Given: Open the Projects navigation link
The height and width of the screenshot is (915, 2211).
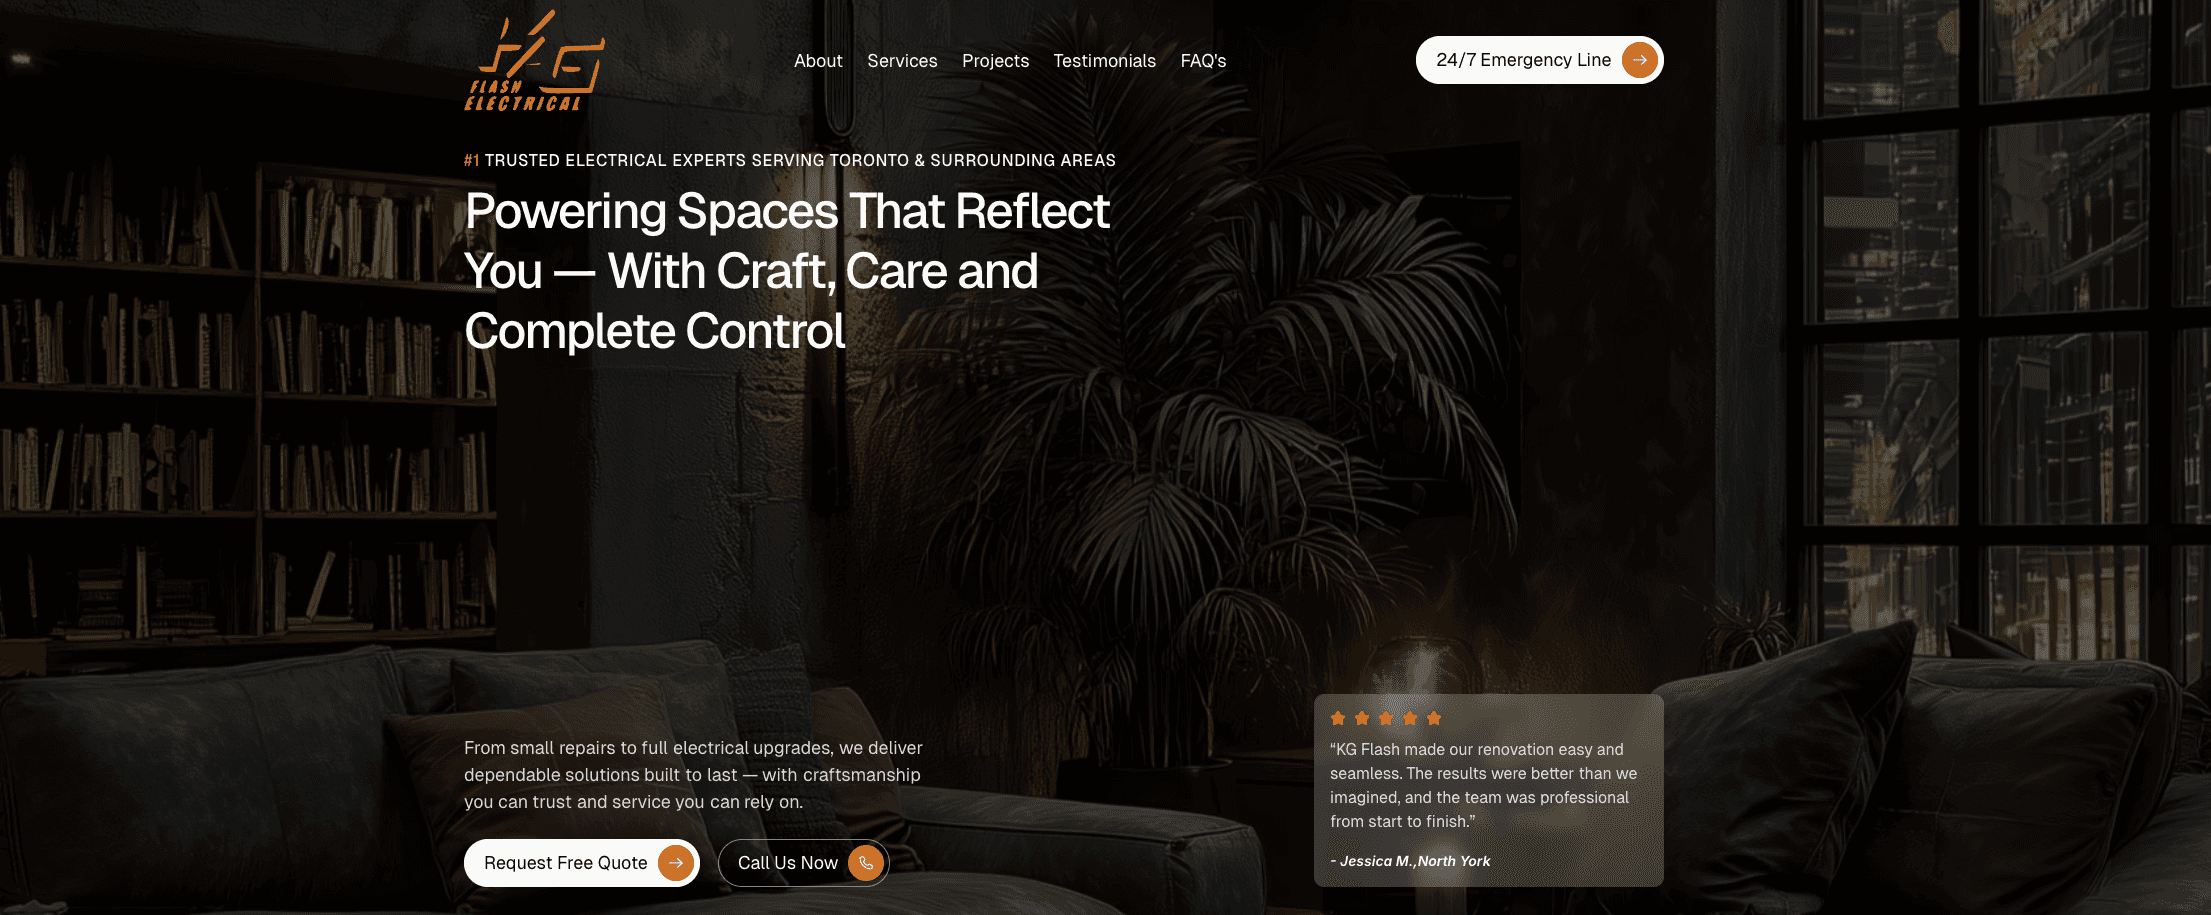Looking at the screenshot, I should pos(995,61).
